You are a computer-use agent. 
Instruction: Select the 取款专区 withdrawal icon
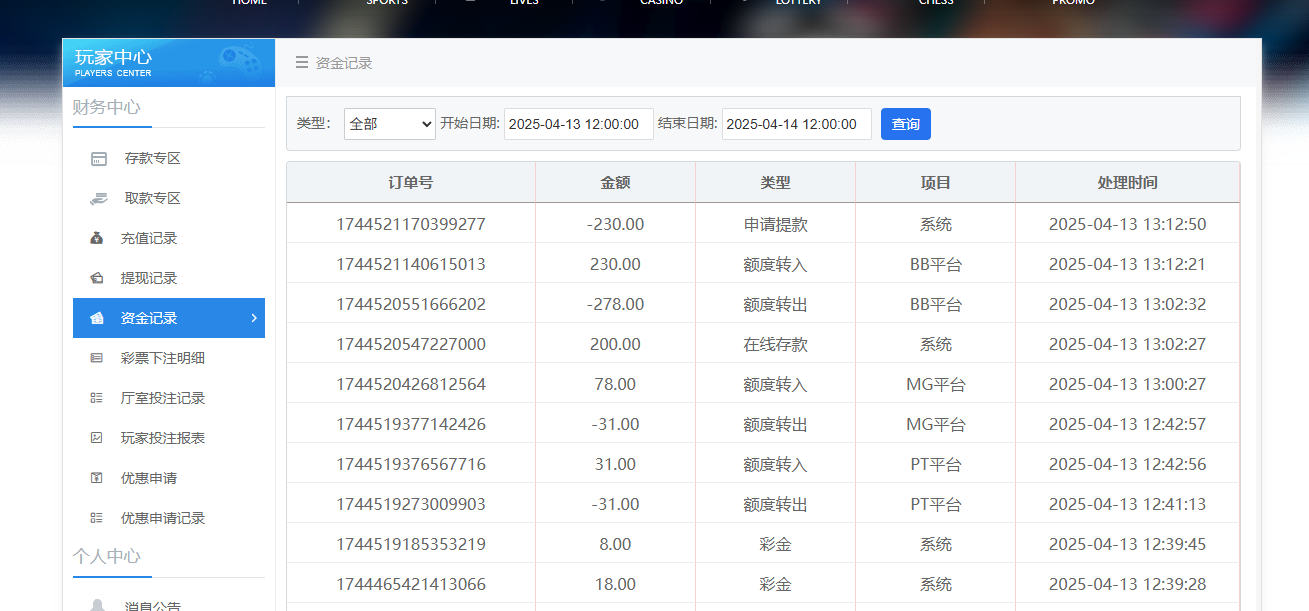pos(97,198)
